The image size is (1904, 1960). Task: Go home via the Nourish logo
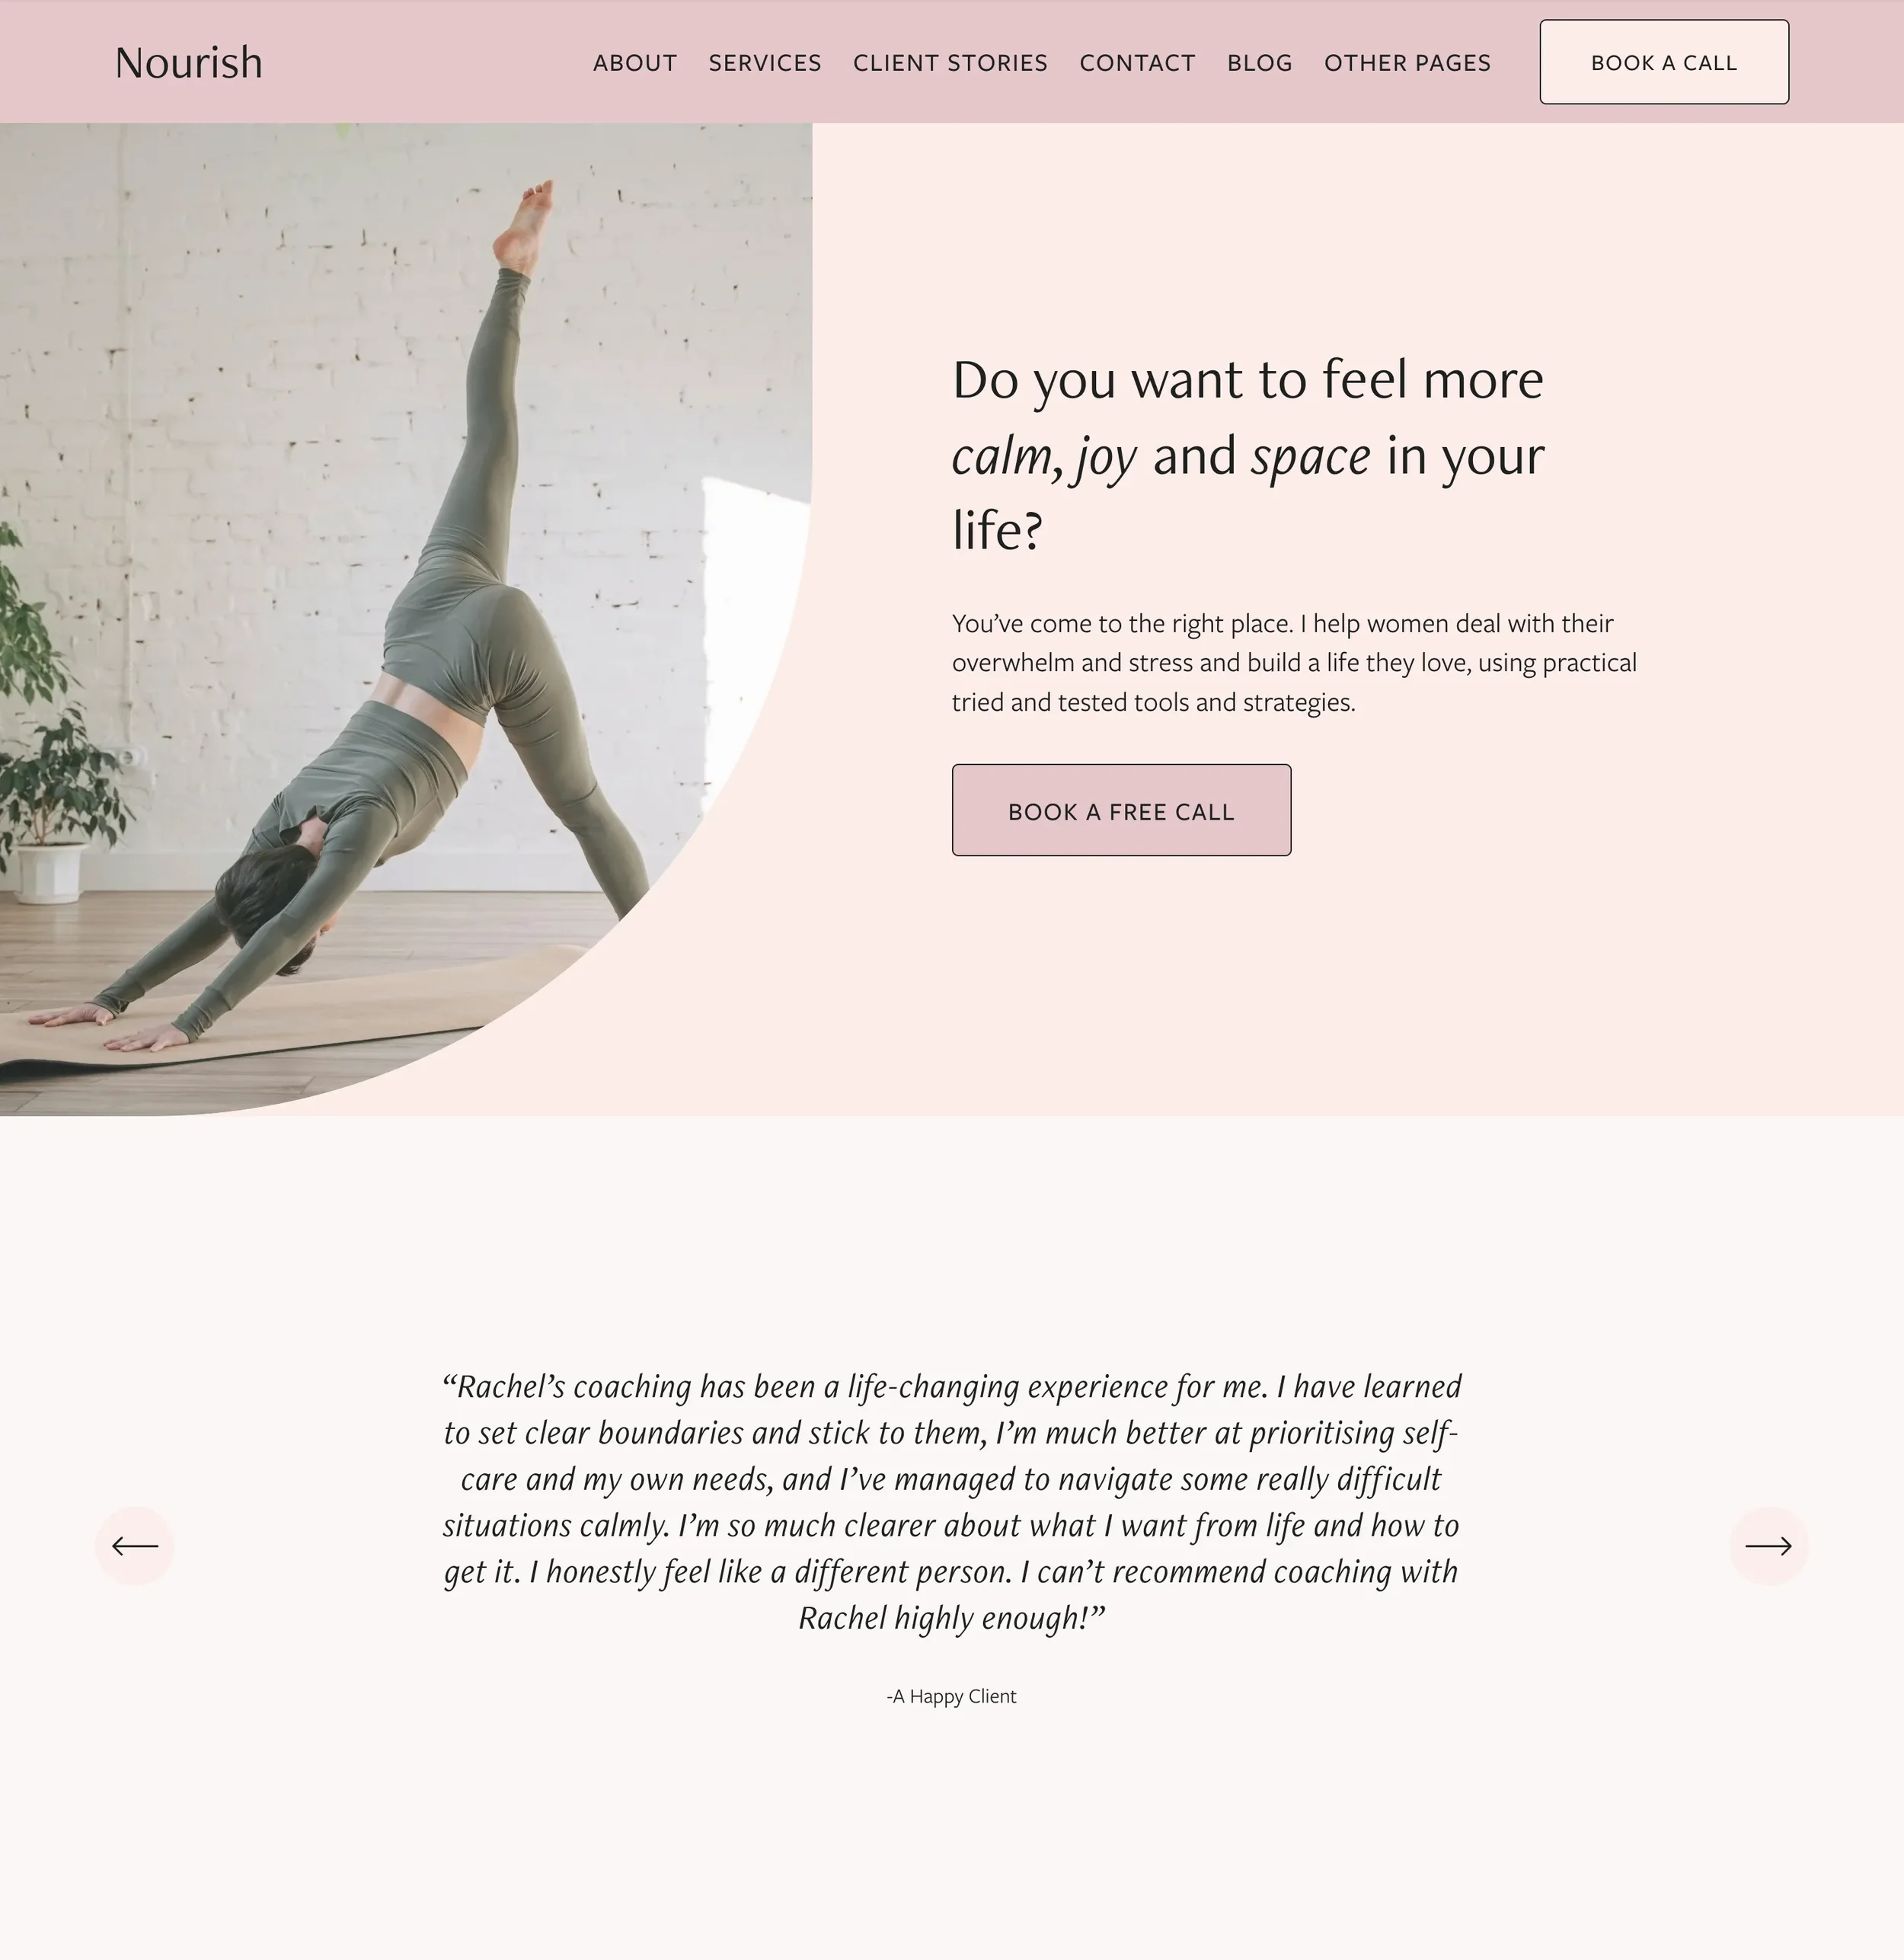pos(189,63)
